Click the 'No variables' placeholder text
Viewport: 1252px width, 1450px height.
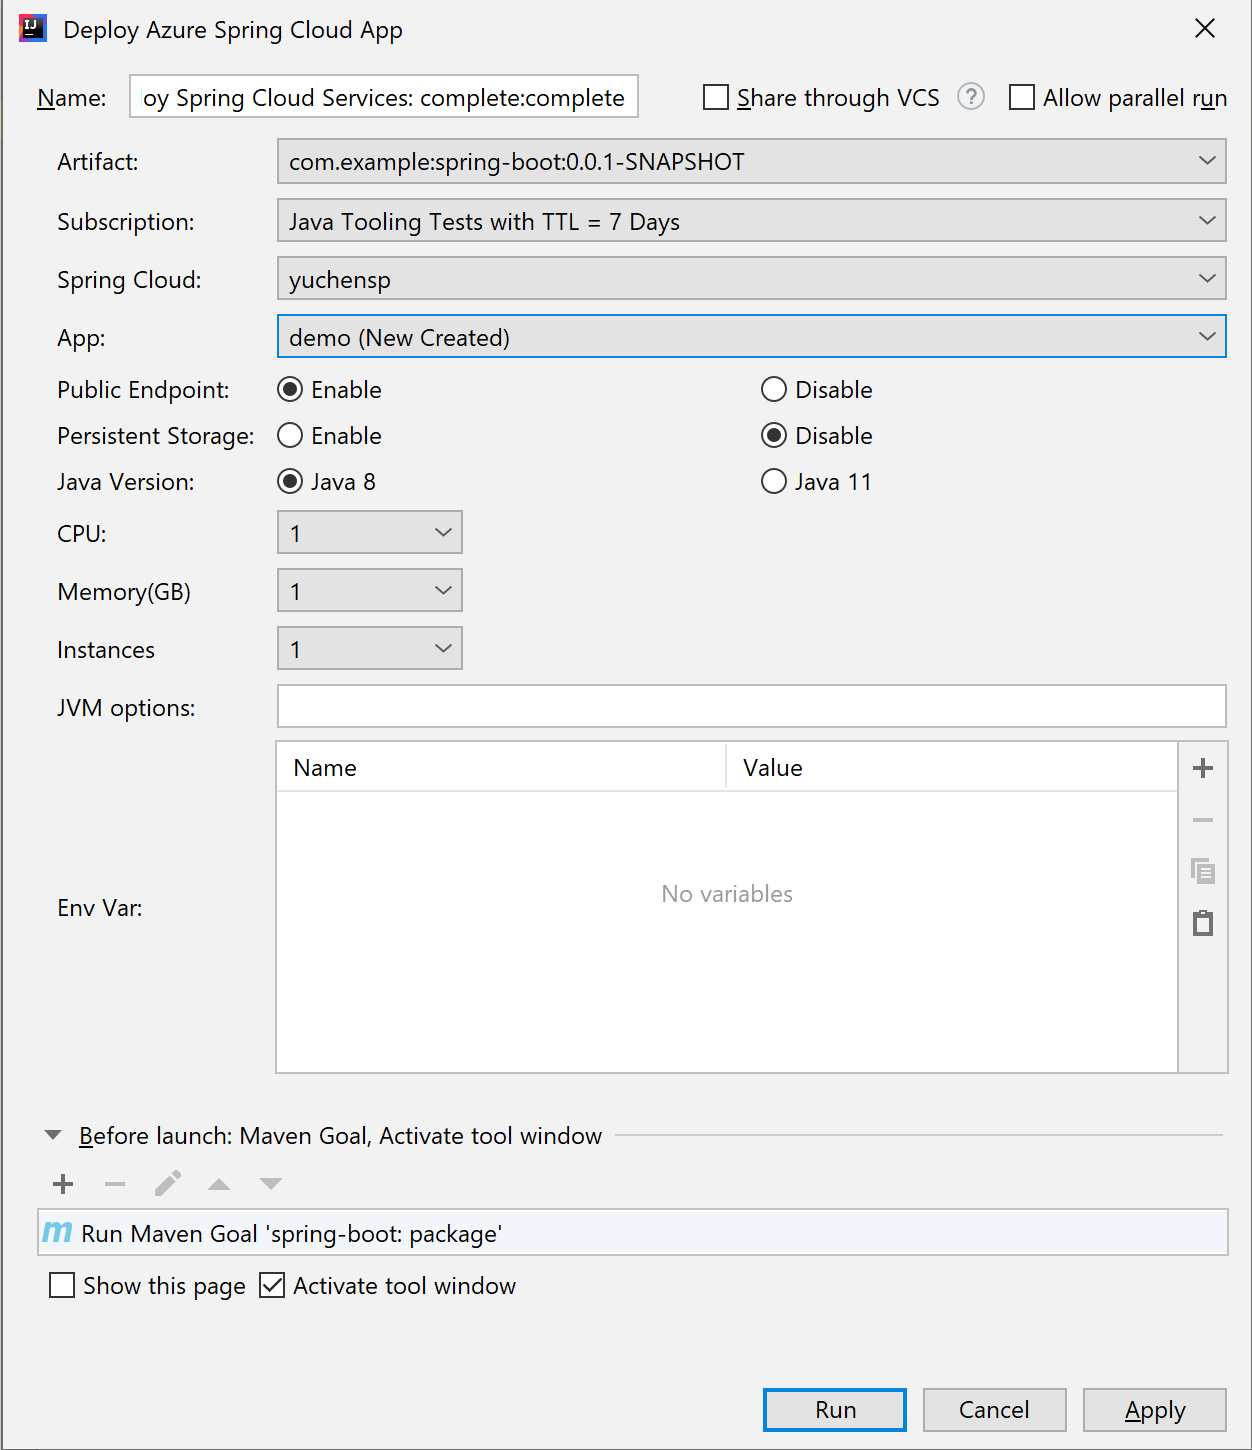click(x=727, y=893)
